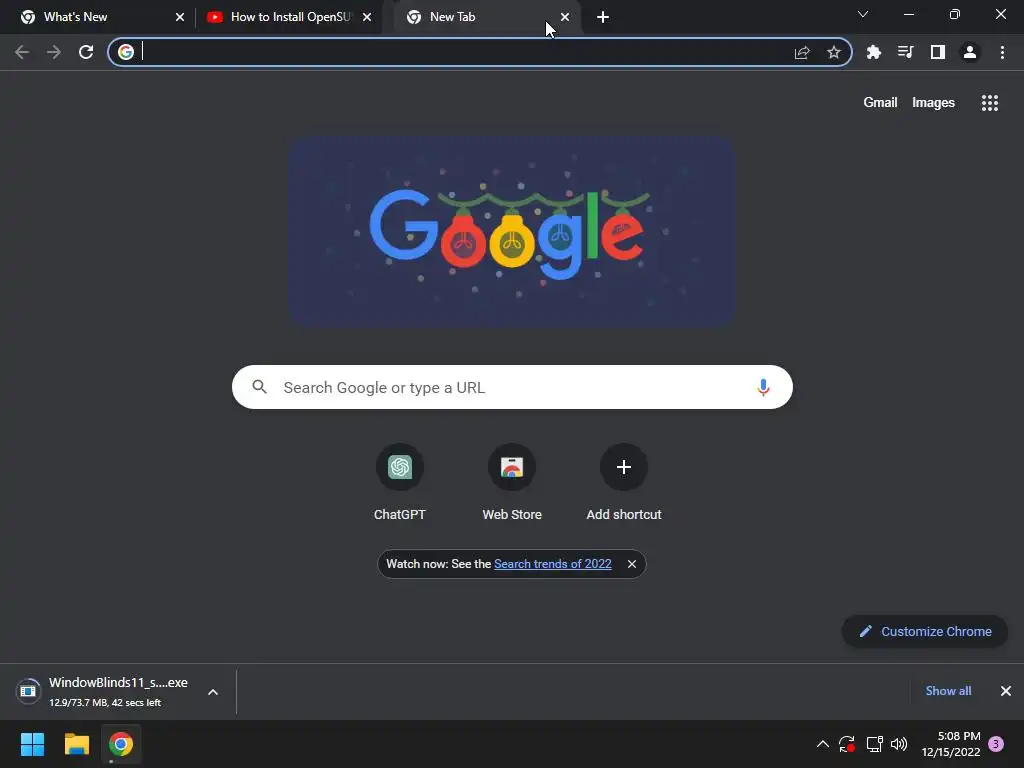Close the How to Install OpenSU tab
1024x768 pixels.
(367, 17)
